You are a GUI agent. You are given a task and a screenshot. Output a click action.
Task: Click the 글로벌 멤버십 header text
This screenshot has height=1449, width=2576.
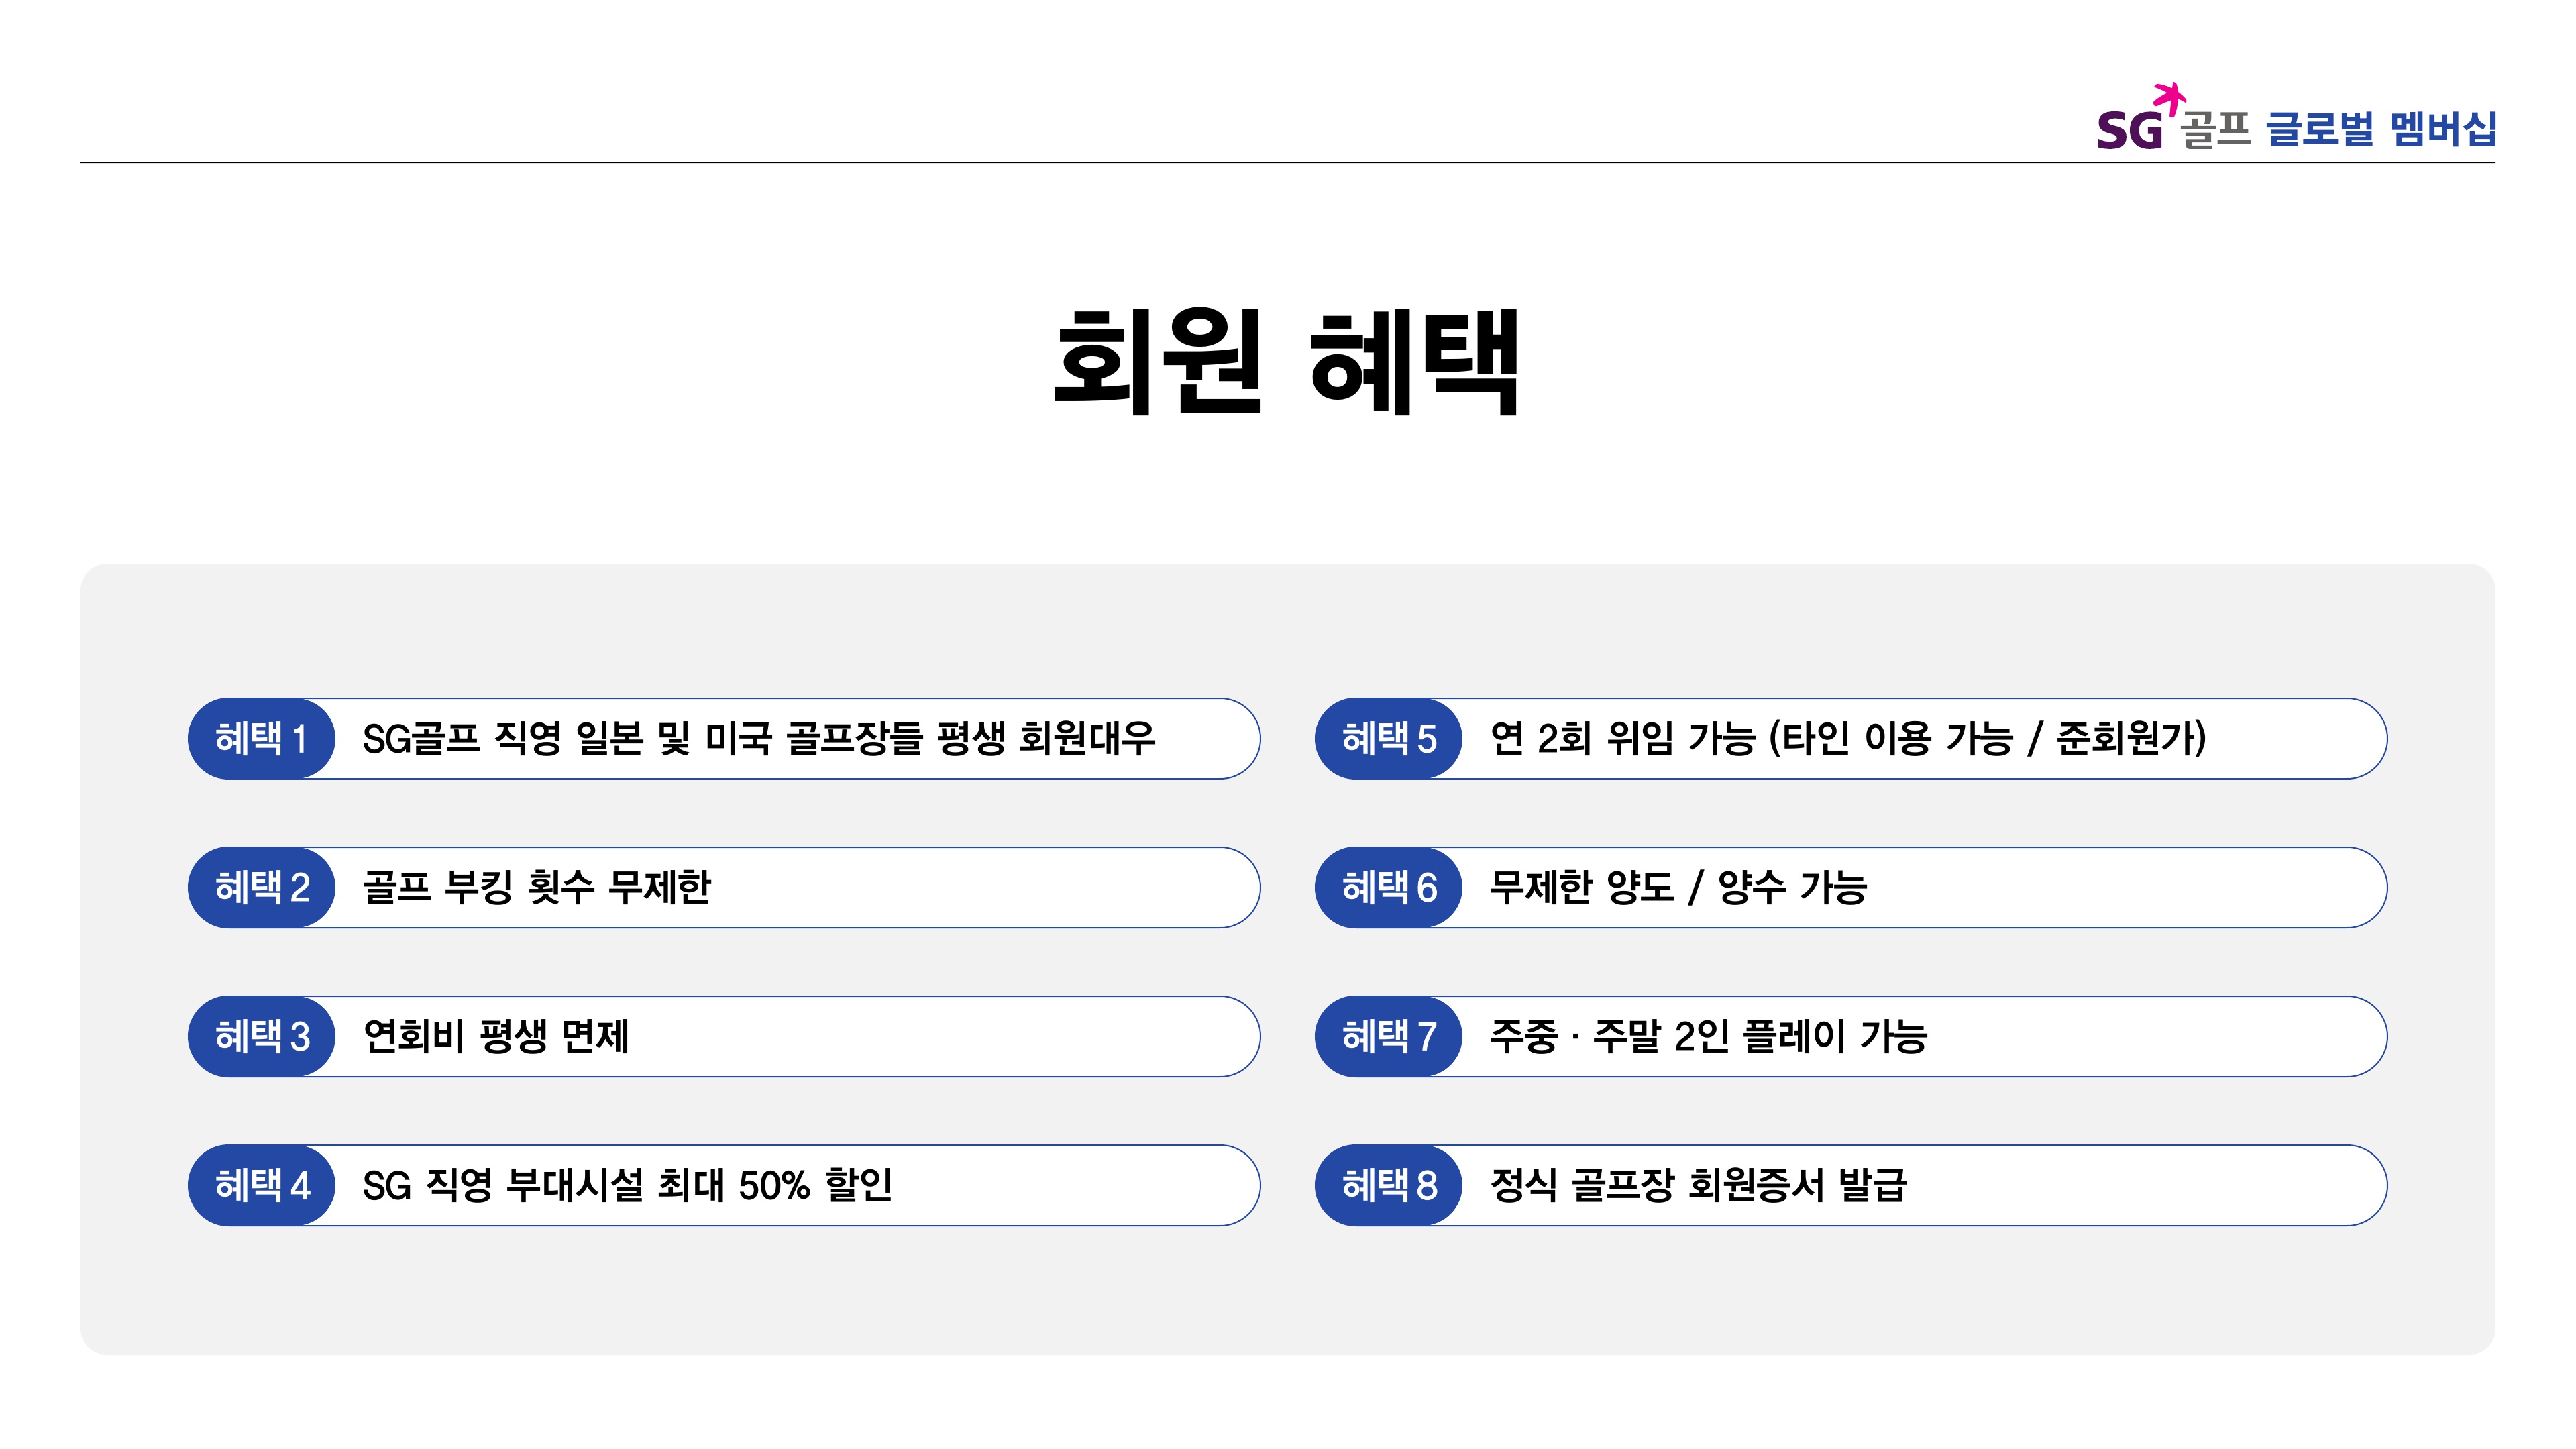click(2380, 129)
